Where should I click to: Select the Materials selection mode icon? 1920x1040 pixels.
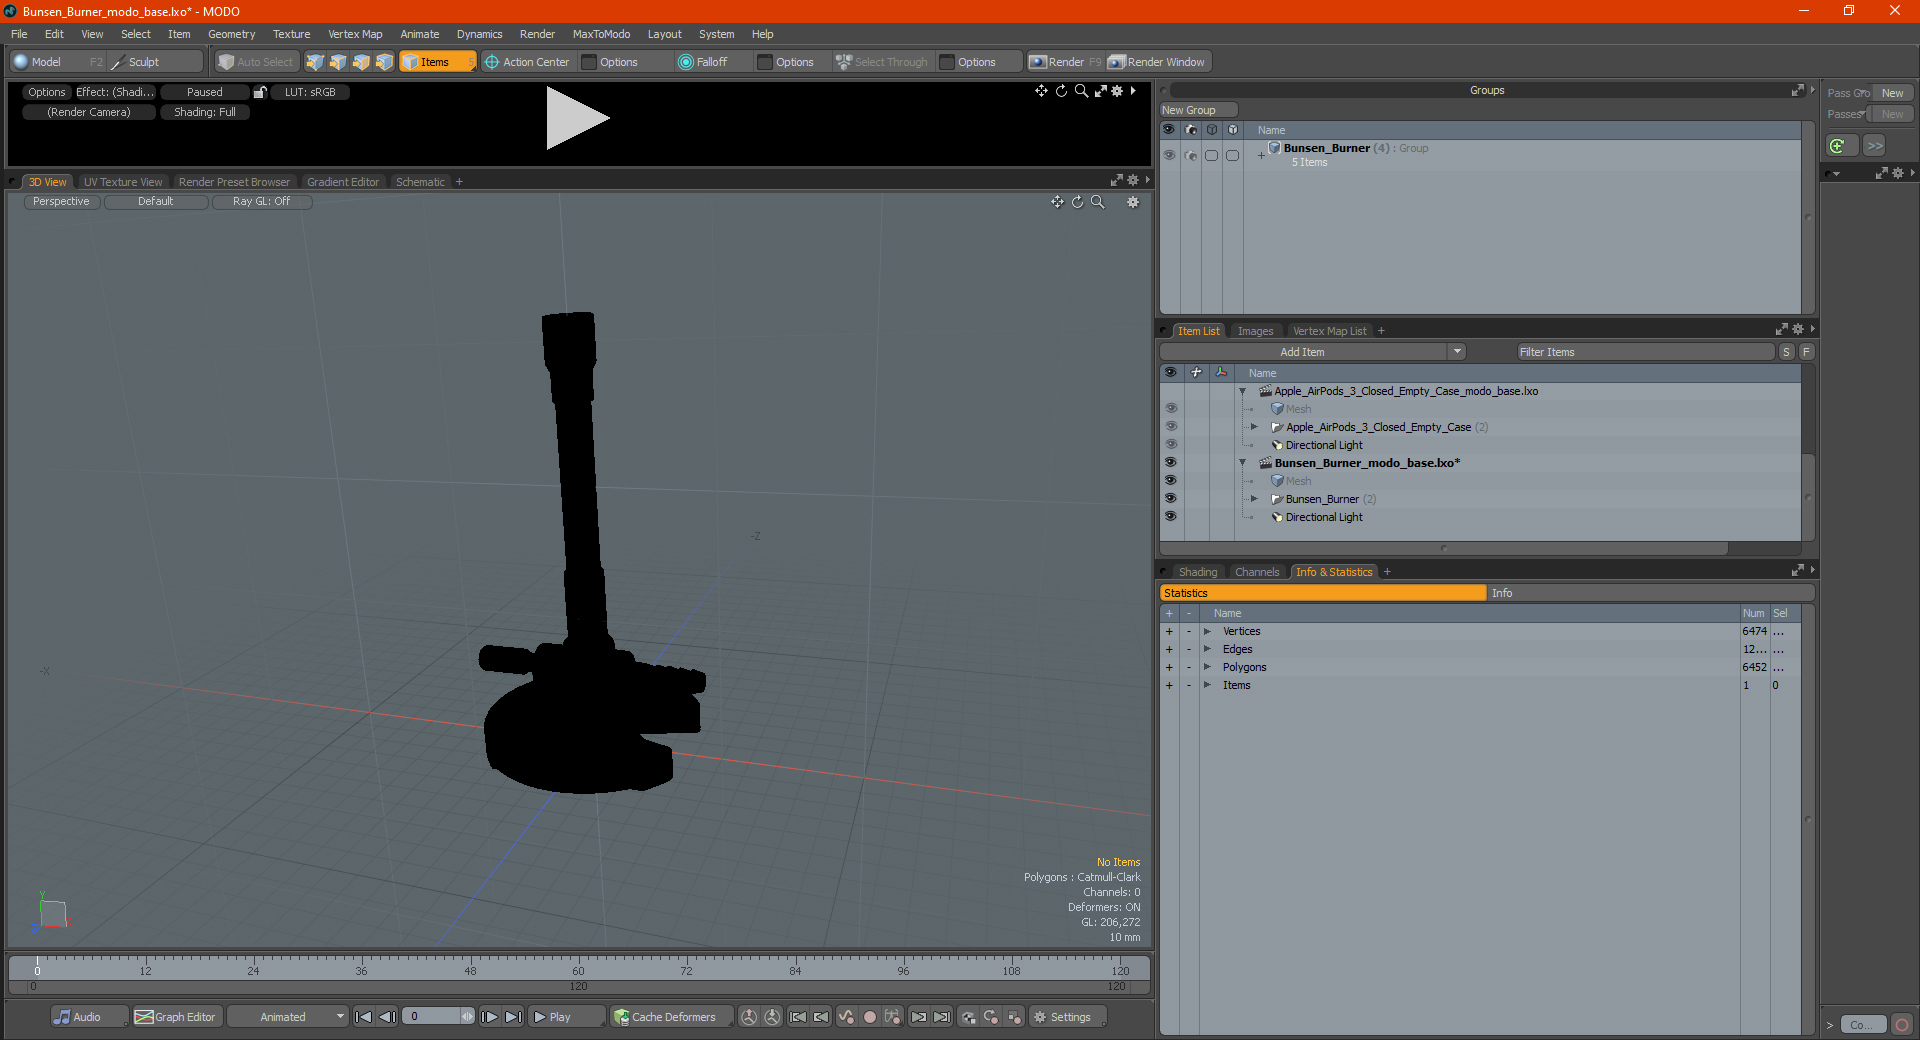pos(384,62)
